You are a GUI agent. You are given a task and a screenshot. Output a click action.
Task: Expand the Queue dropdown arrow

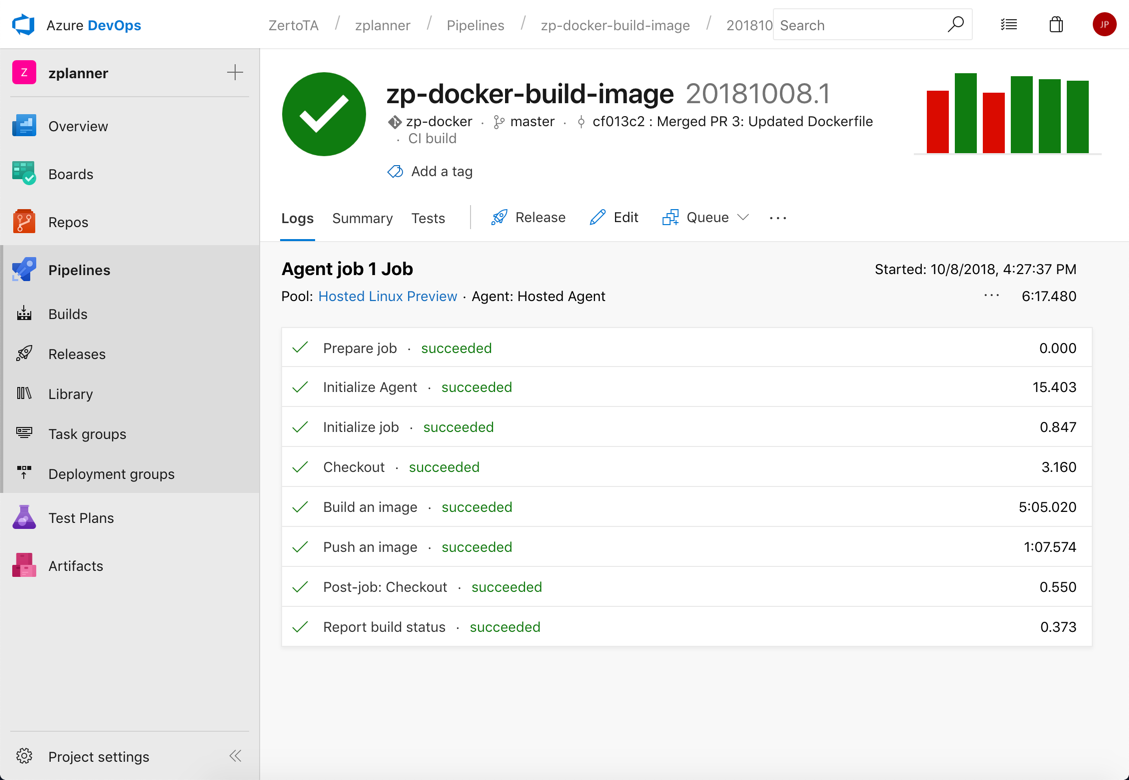click(743, 218)
